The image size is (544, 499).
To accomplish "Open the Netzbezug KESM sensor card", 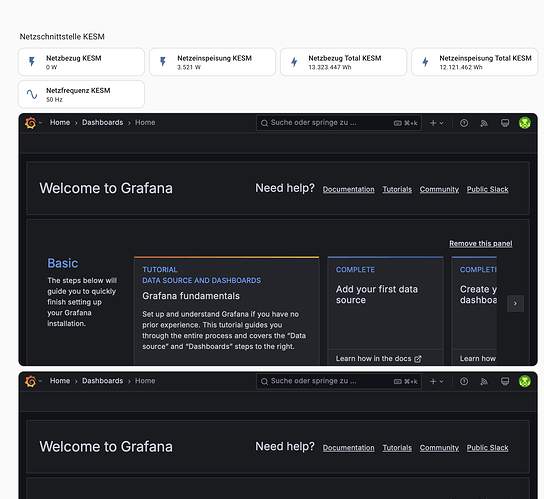I will click(x=81, y=62).
